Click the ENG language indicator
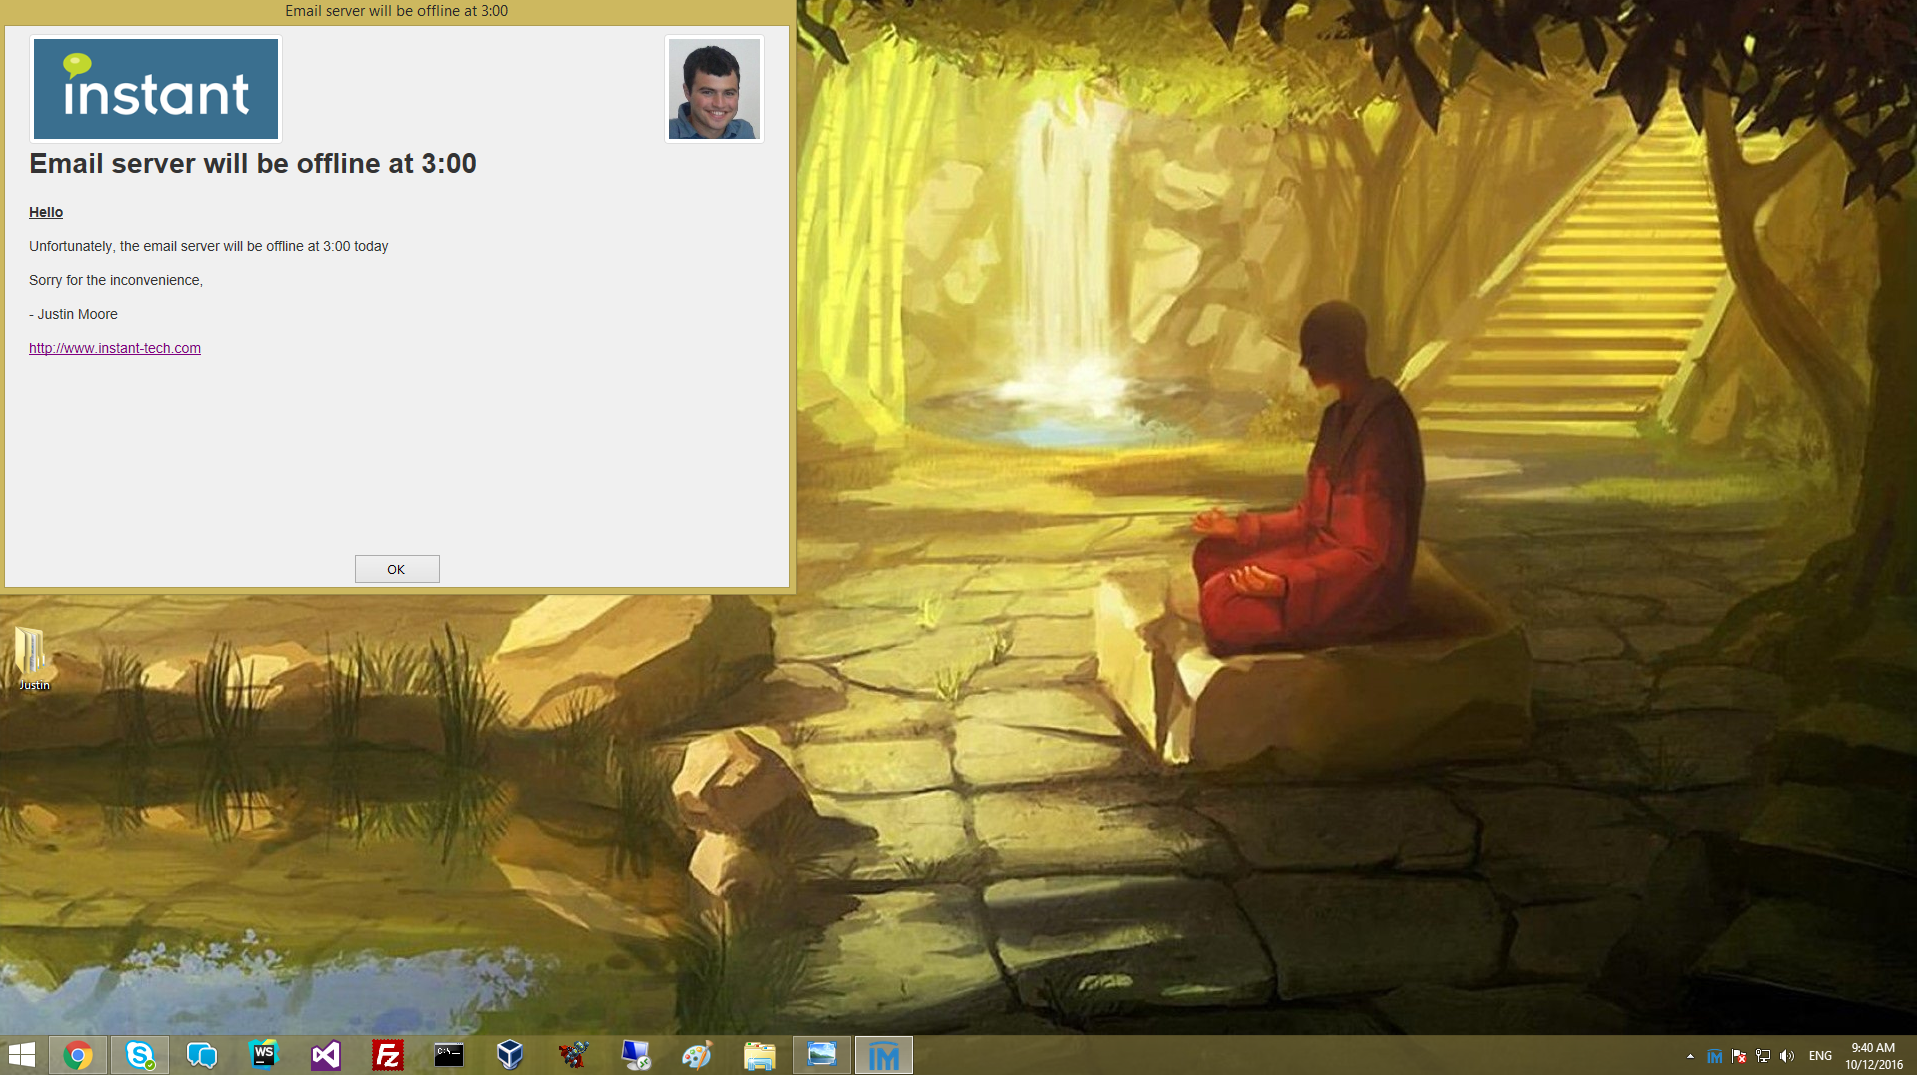This screenshot has width=1917, height=1075. point(1820,1056)
